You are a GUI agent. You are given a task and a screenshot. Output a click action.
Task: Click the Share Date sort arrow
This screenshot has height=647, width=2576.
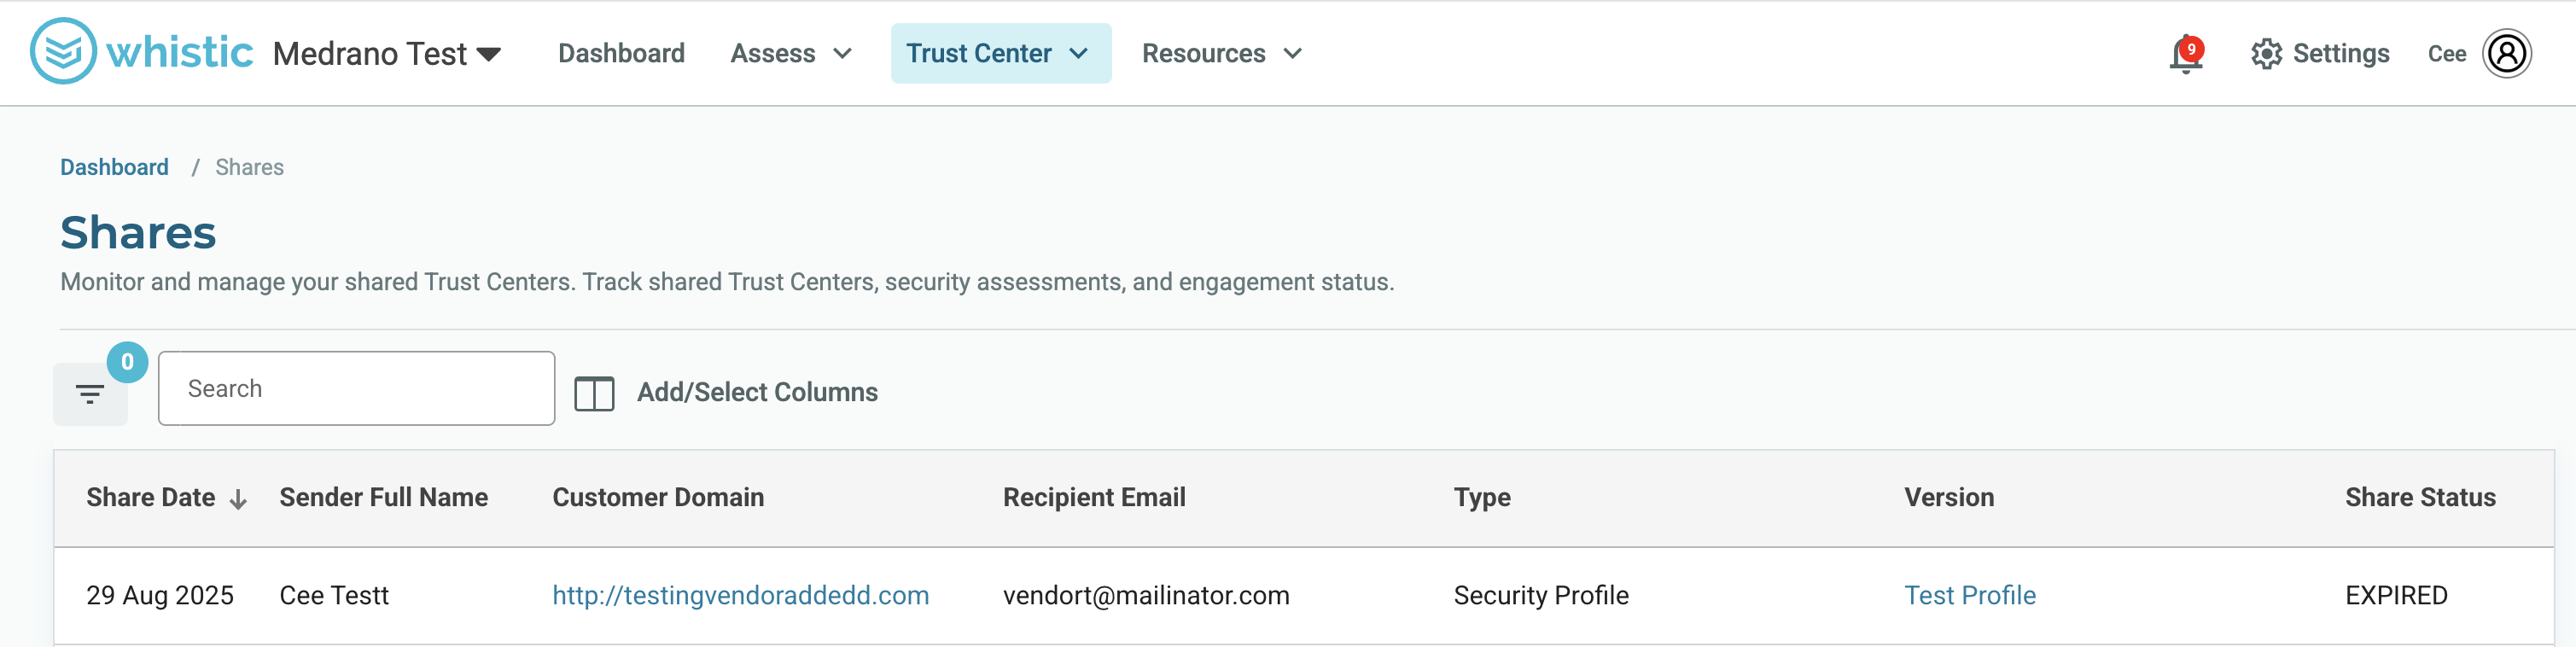point(238,499)
